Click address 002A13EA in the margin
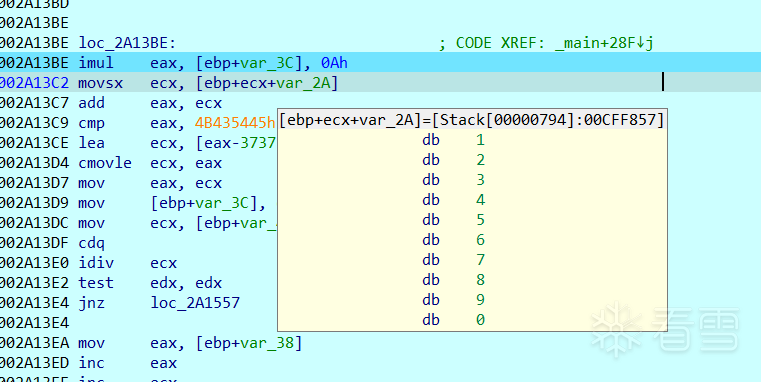 tap(34, 343)
